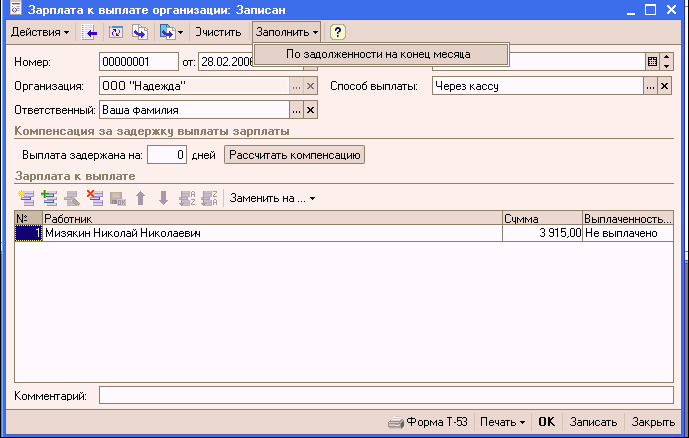Select 'По задолженности на конец месяца' menu entry

click(378, 54)
